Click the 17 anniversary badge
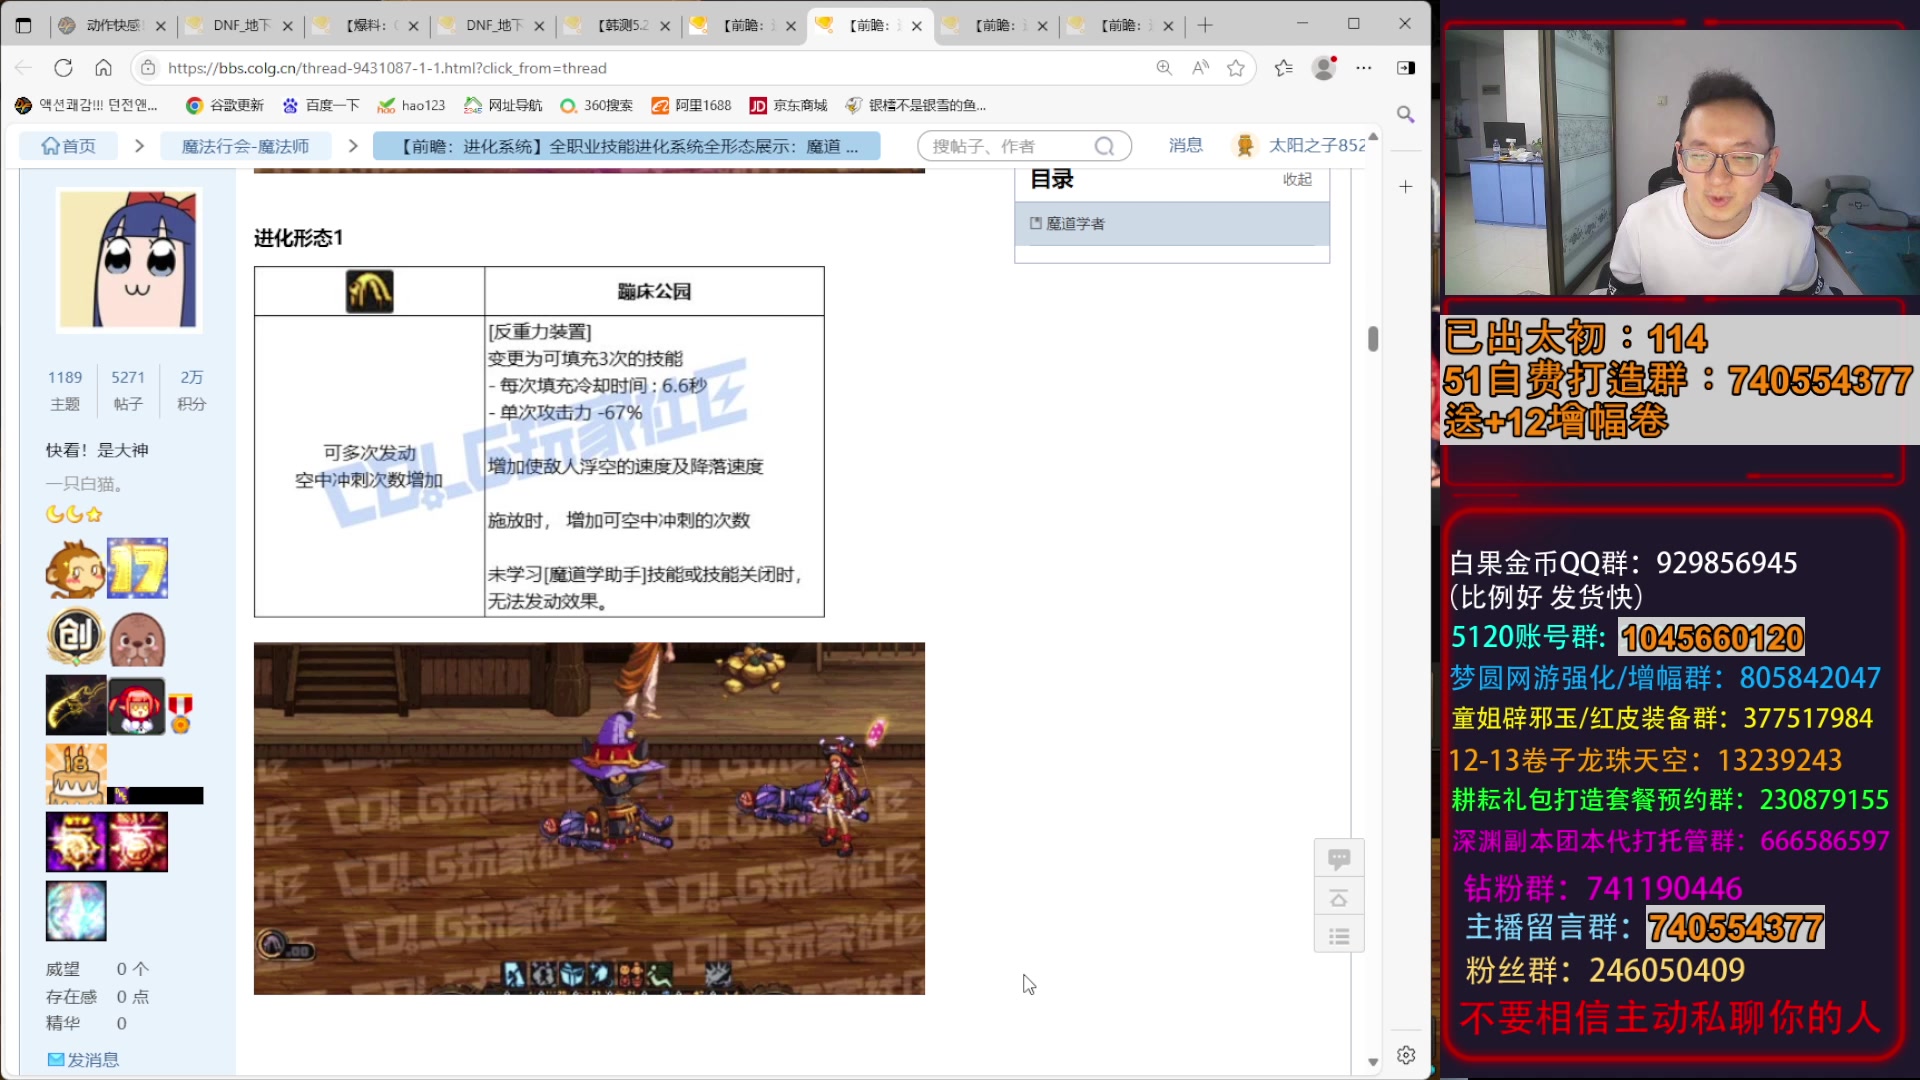1920x1080 pixels. point(137,568)
